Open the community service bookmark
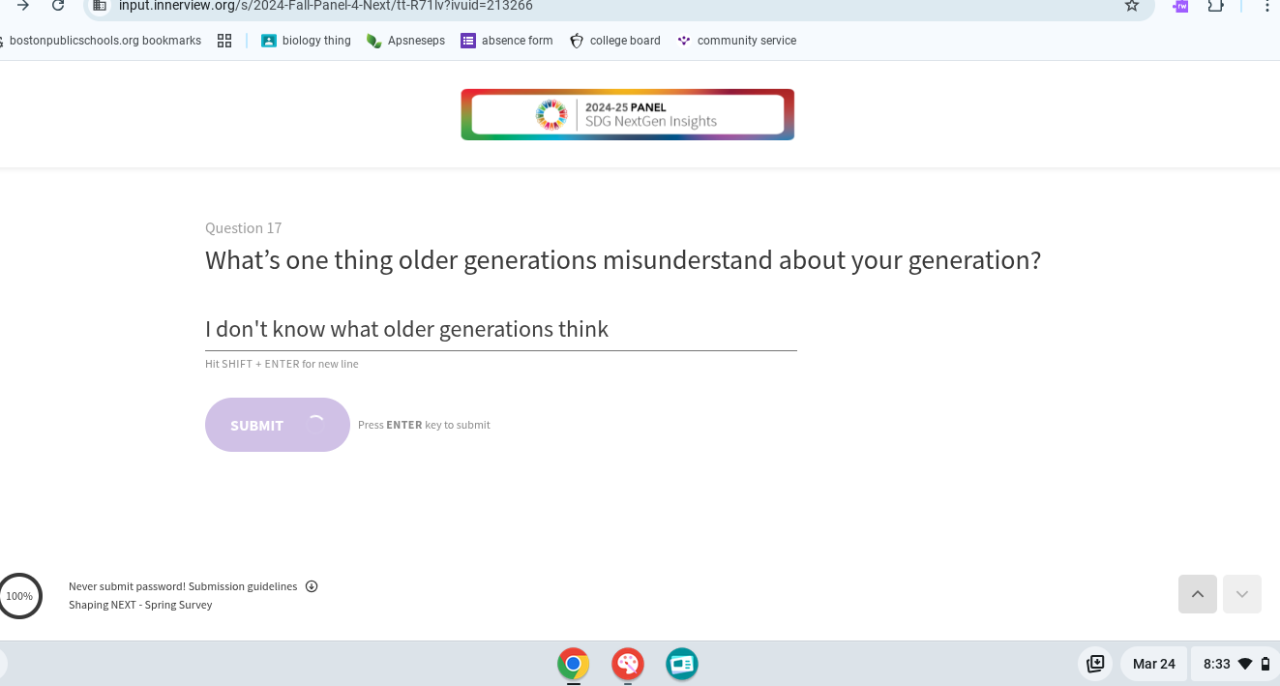The height and width of the screenshot is (686, 1280). pos(737,41)
